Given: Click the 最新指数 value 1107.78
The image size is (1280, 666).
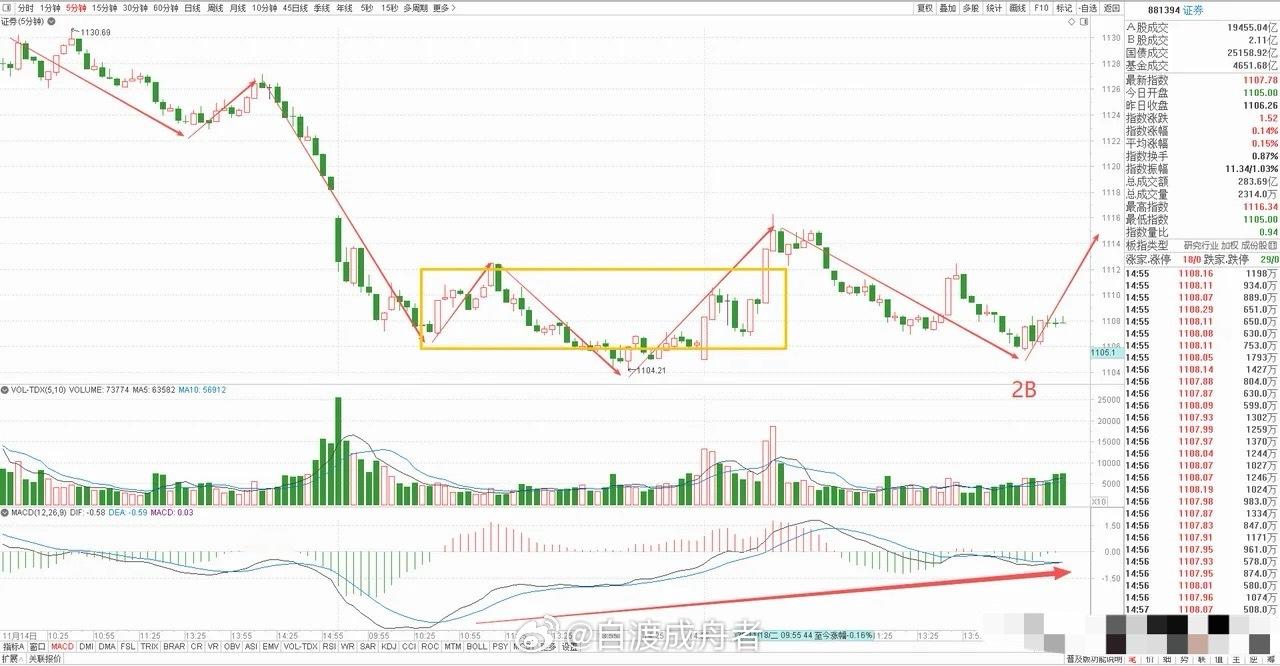Looking at the screenshot, I should tap(1259, 80).
